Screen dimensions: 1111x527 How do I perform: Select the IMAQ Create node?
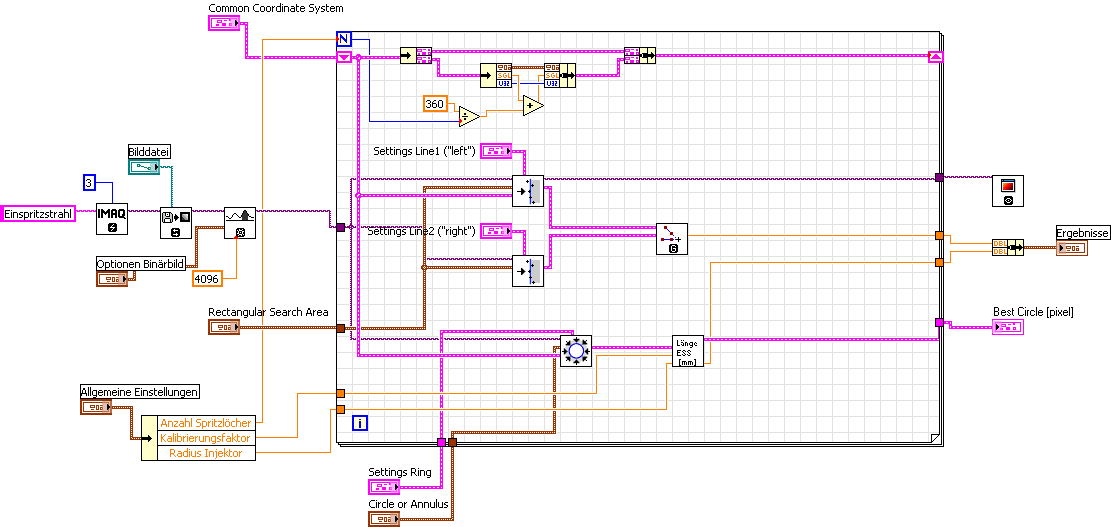[x=112, y=219]
